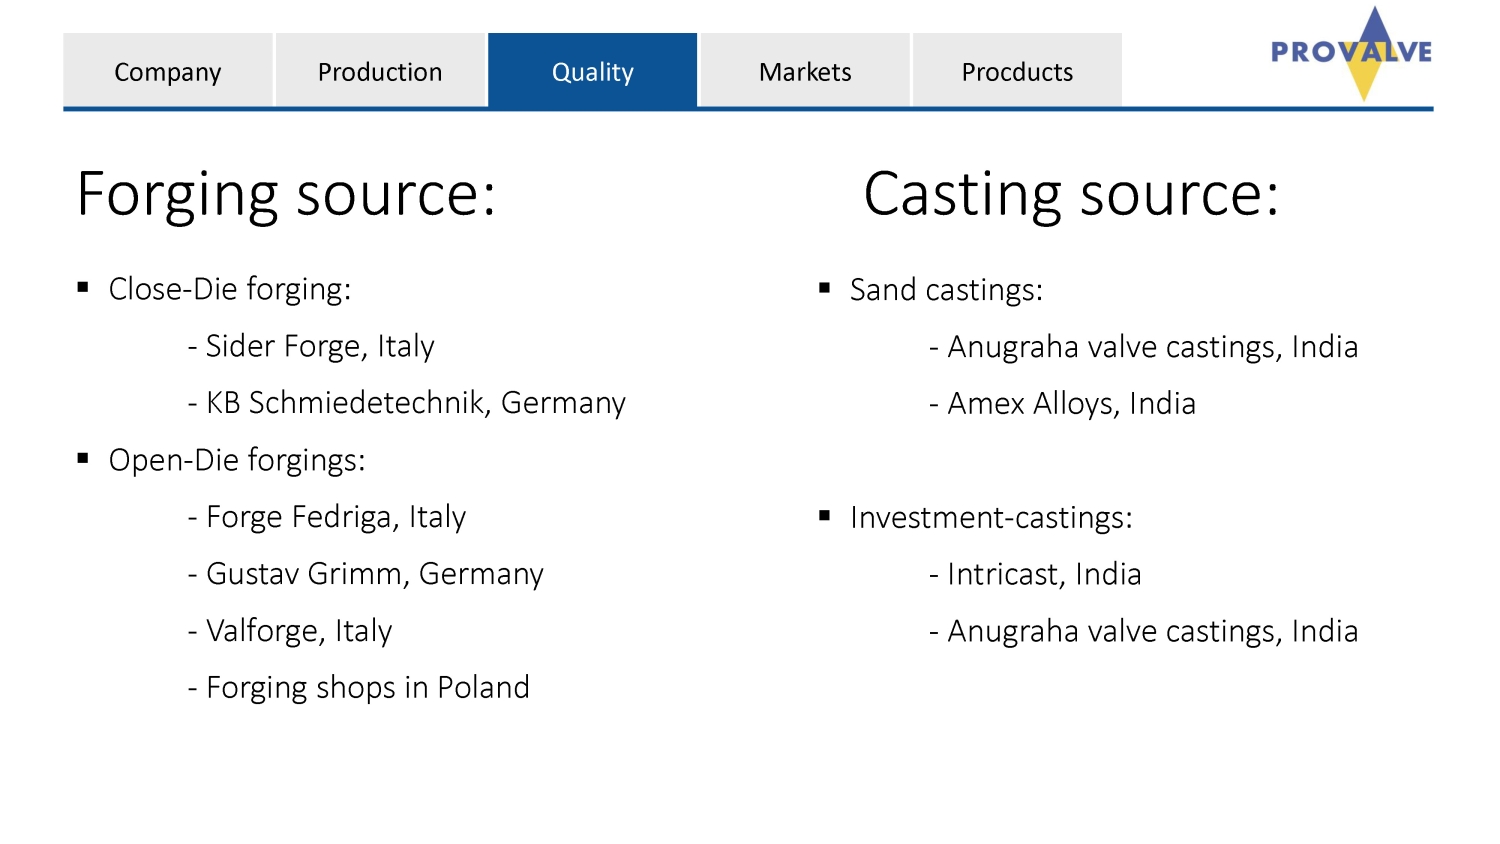Open the Procducts tab
Image resolution: width=1500 pixels, height=844 pixels.
(x=1017, y=70)
